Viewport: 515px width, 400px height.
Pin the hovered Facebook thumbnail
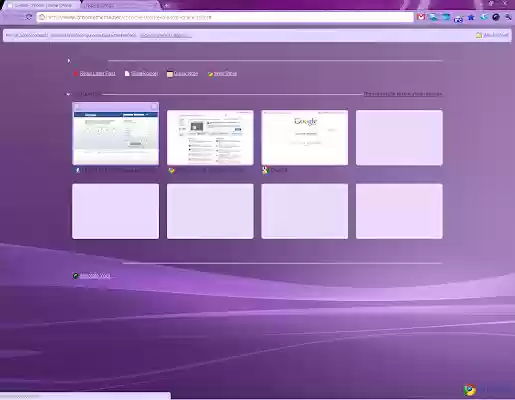77,107
